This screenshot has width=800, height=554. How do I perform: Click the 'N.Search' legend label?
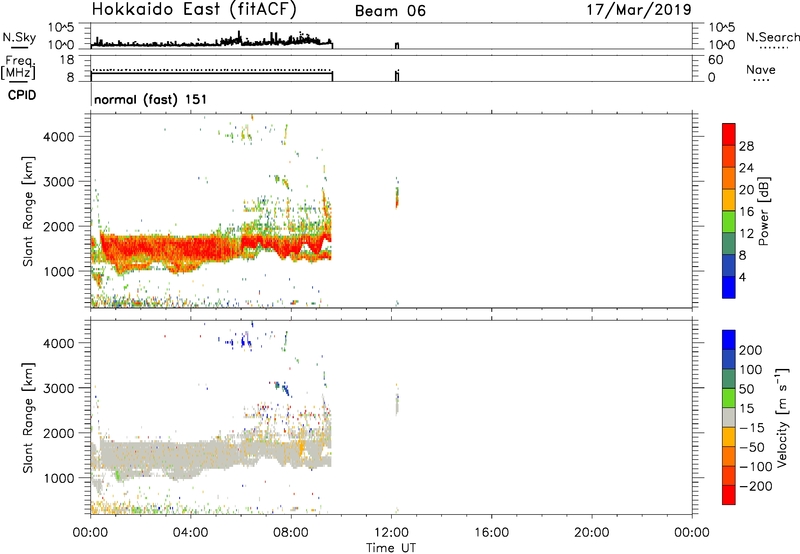tap(773, 37)
